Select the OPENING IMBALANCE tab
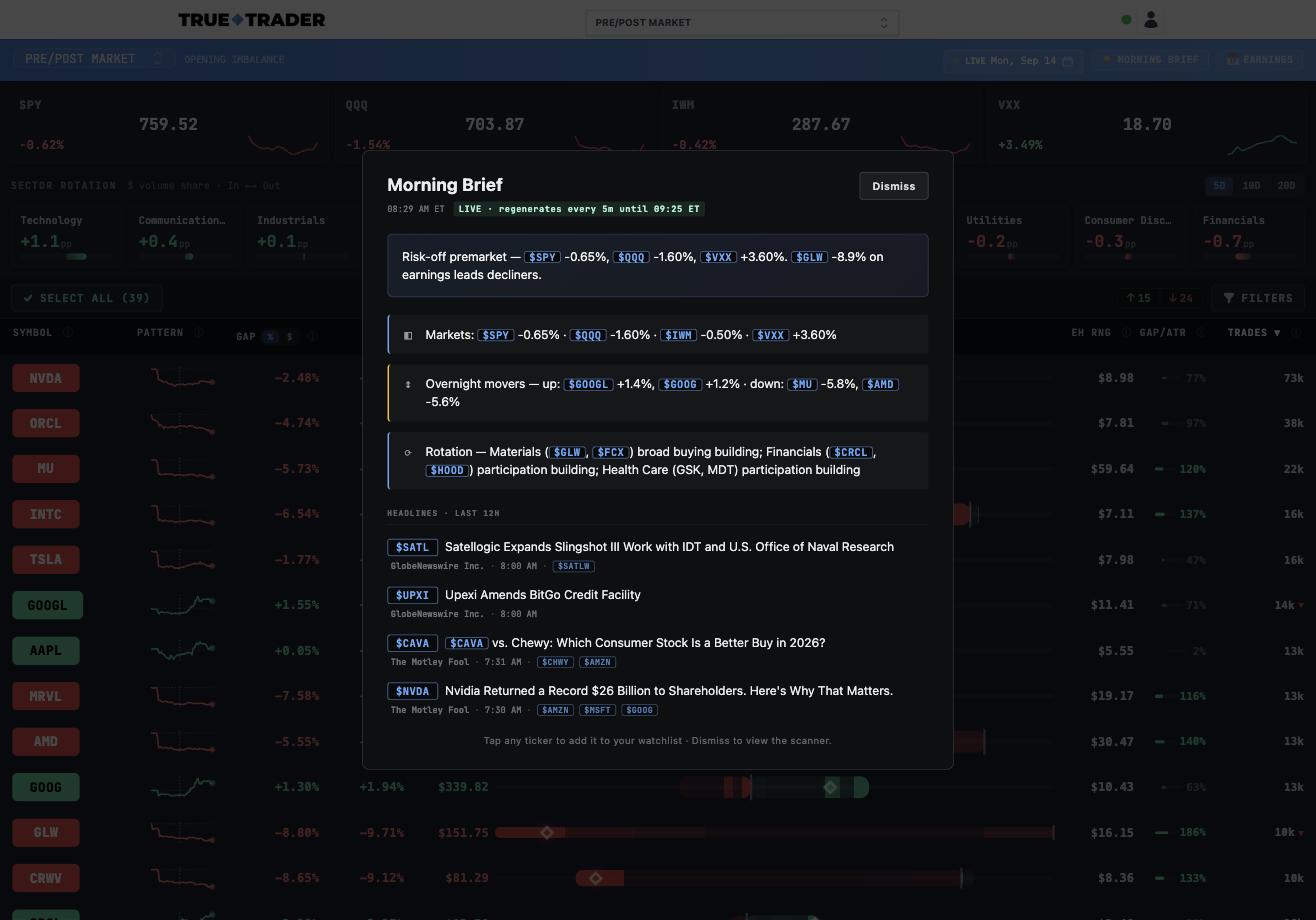Image resolution: width=1316 pixels, height=920 pixels. click(234, 59)
